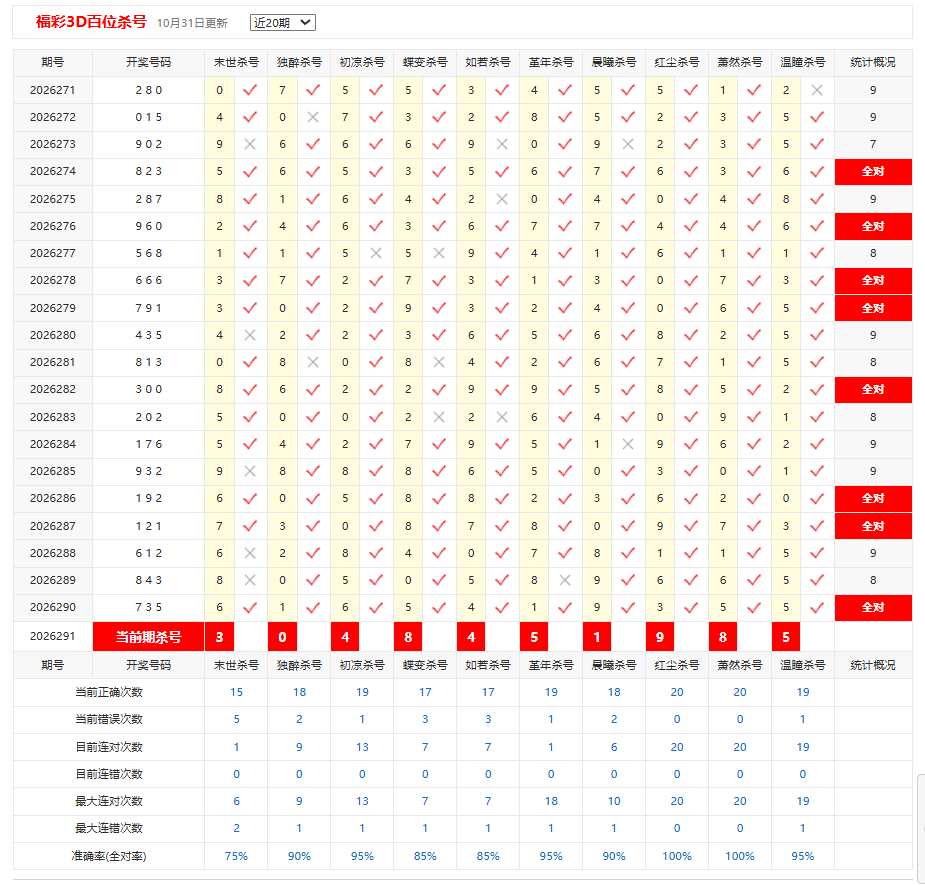Click the gray X mark in row 2026285
The width and height of the screenshot is (925, 885).
click(x=250, y=471)
